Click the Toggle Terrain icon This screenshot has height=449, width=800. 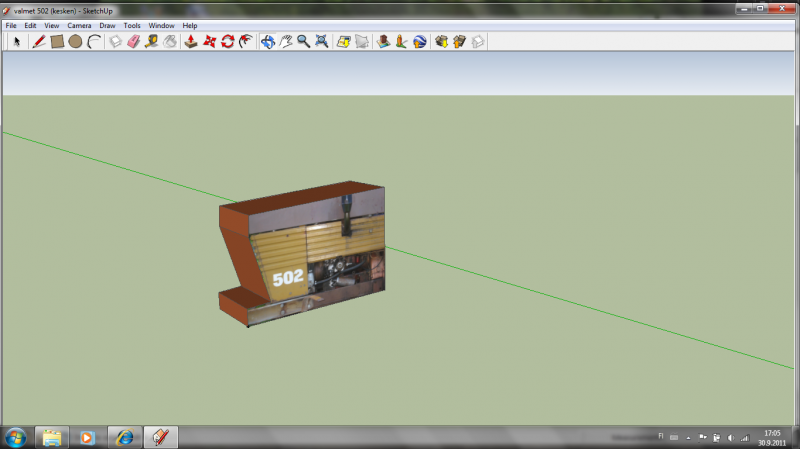pyautogui.click(x=362, y=41)
